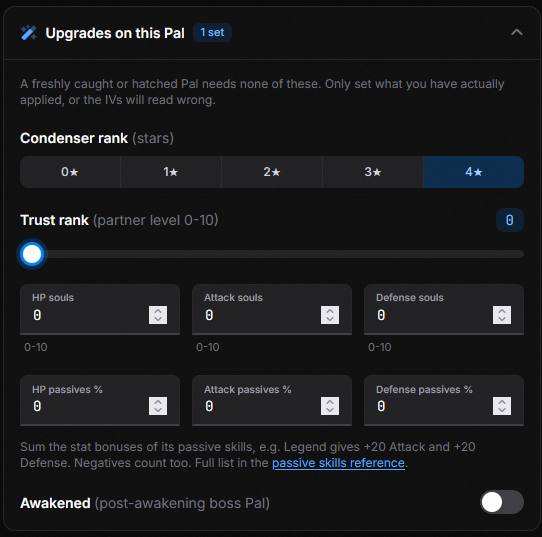Select 3 star condenser rank

(373, 172)
